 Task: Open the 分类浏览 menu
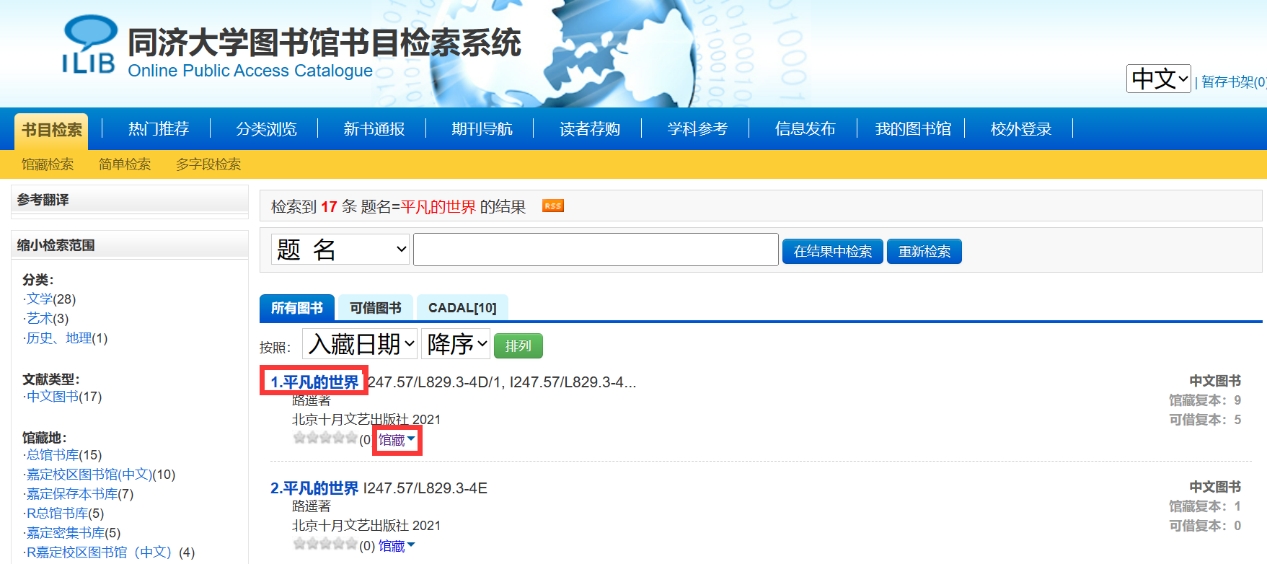point(266,129)
